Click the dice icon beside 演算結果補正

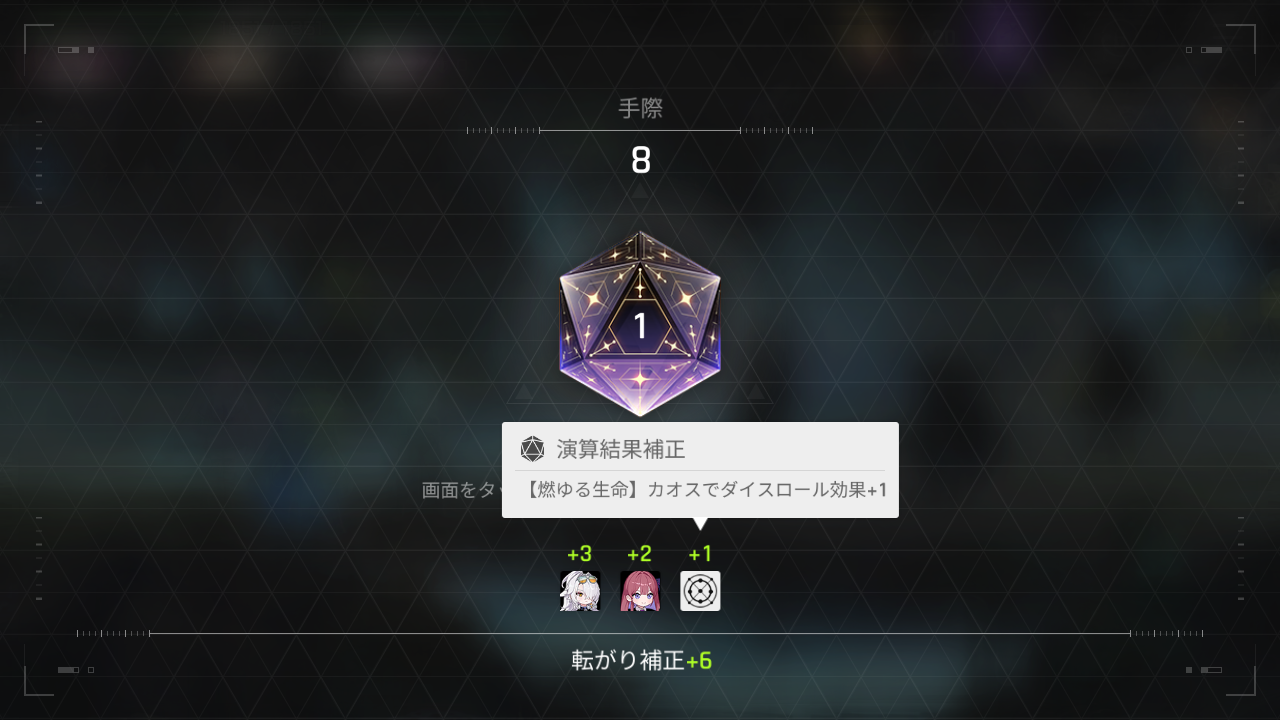pos(532,449)
